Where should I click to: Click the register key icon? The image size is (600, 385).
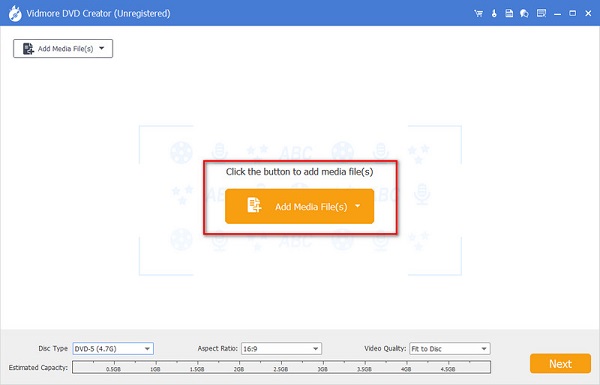tap(494, 14)
